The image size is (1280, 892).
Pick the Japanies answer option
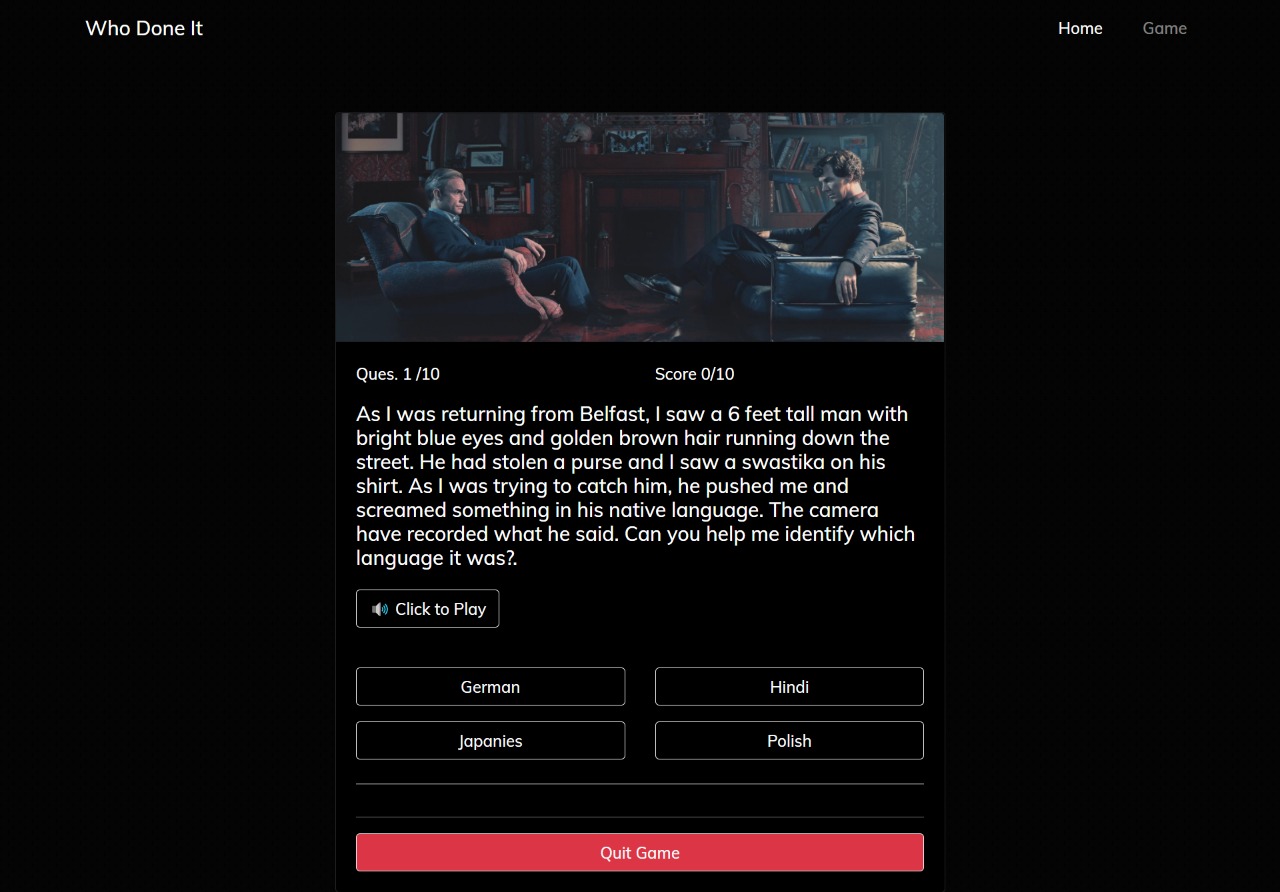click(x=490, y=741)
